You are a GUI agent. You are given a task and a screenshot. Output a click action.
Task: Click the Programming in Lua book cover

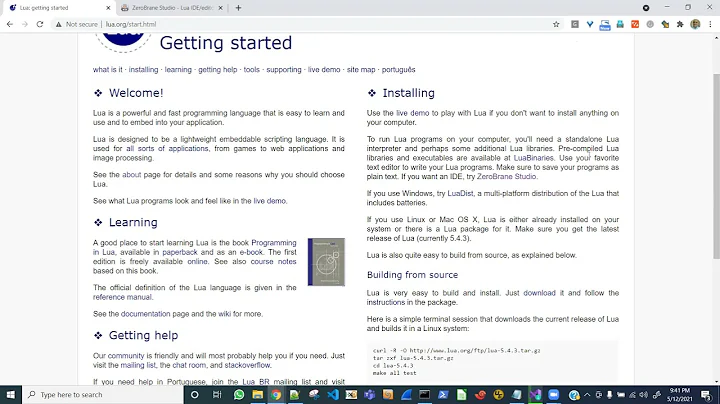[x=326, y=262]
